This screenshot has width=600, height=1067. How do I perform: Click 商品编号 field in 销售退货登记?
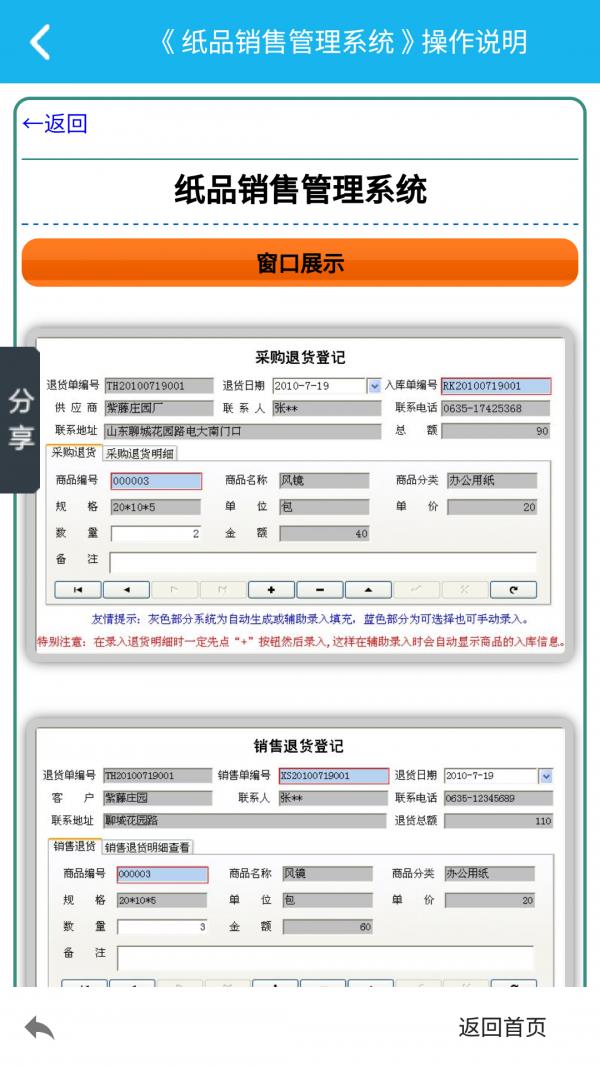[163, 874]
